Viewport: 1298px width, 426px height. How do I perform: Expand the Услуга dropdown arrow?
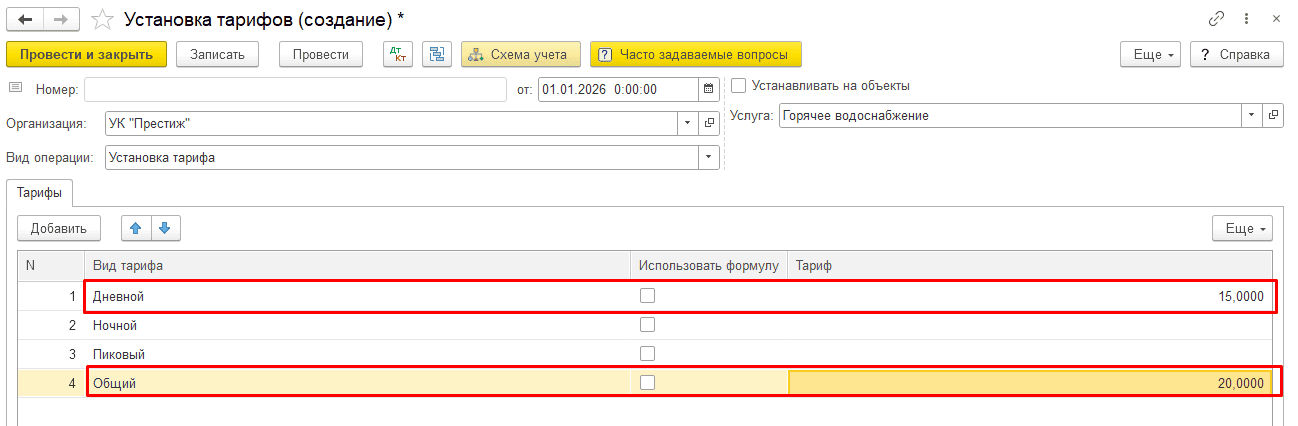pos(1253,116)
